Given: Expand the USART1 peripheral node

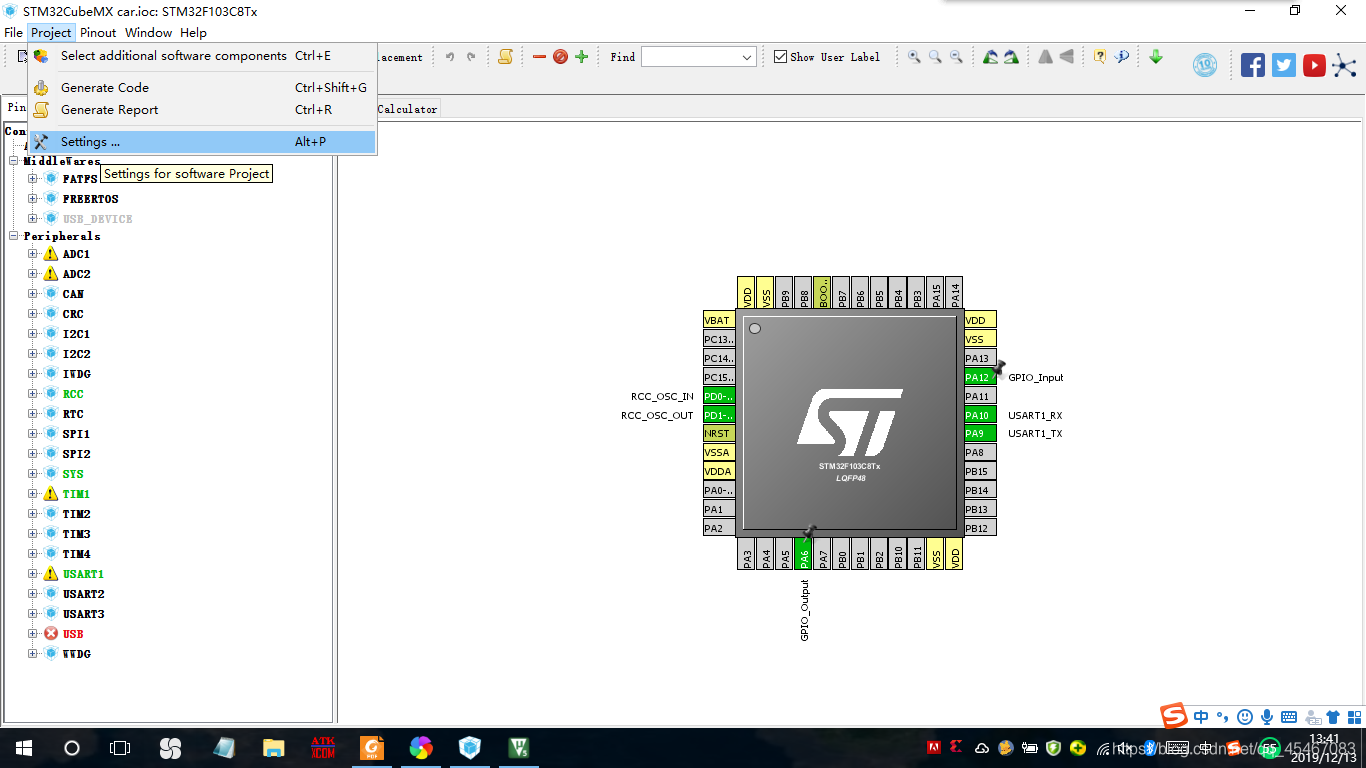Looking at the screenshot, I should [34, 573].
